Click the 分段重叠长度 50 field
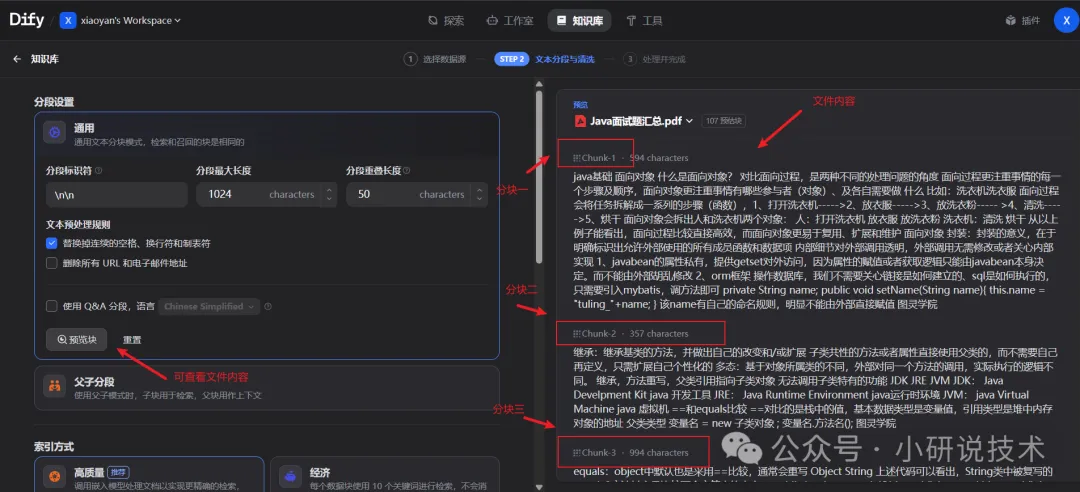 coord(408,194)
